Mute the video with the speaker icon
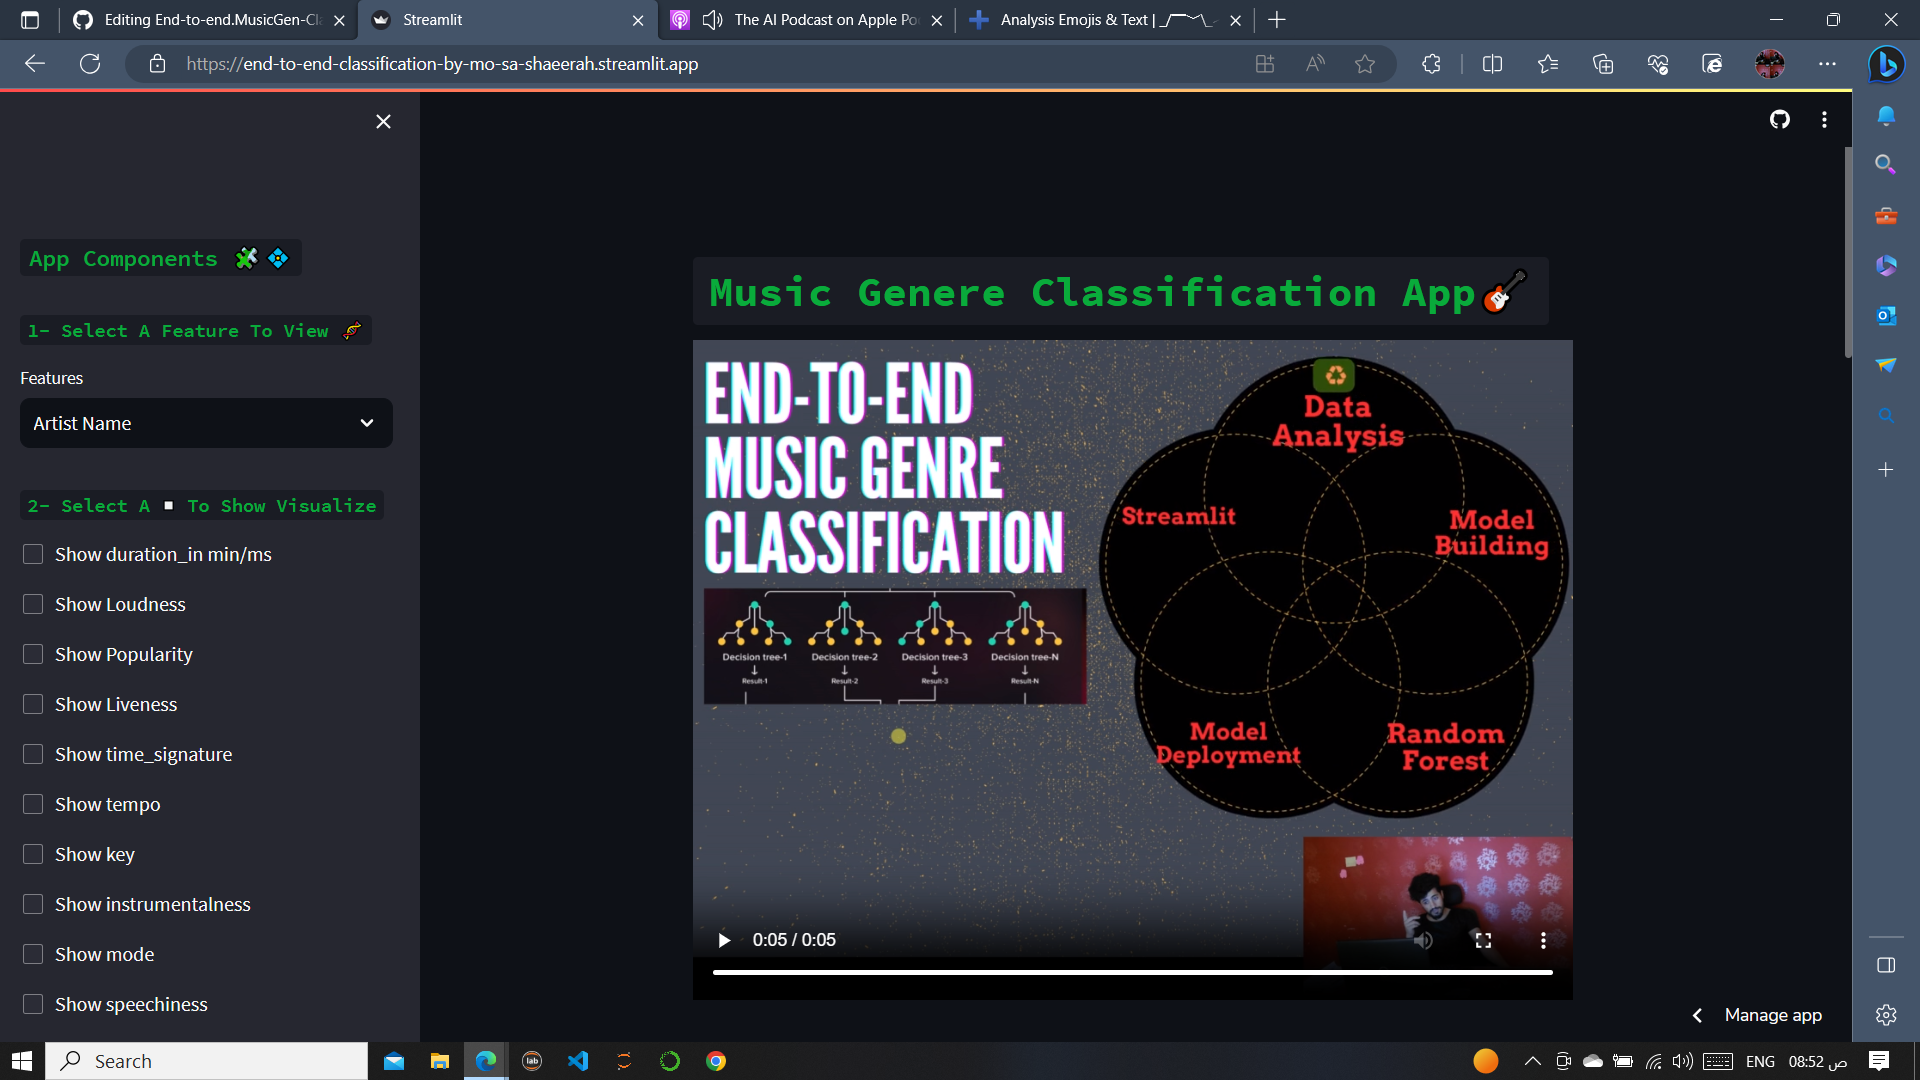 pyautogui.click(x=1424, y=940)
